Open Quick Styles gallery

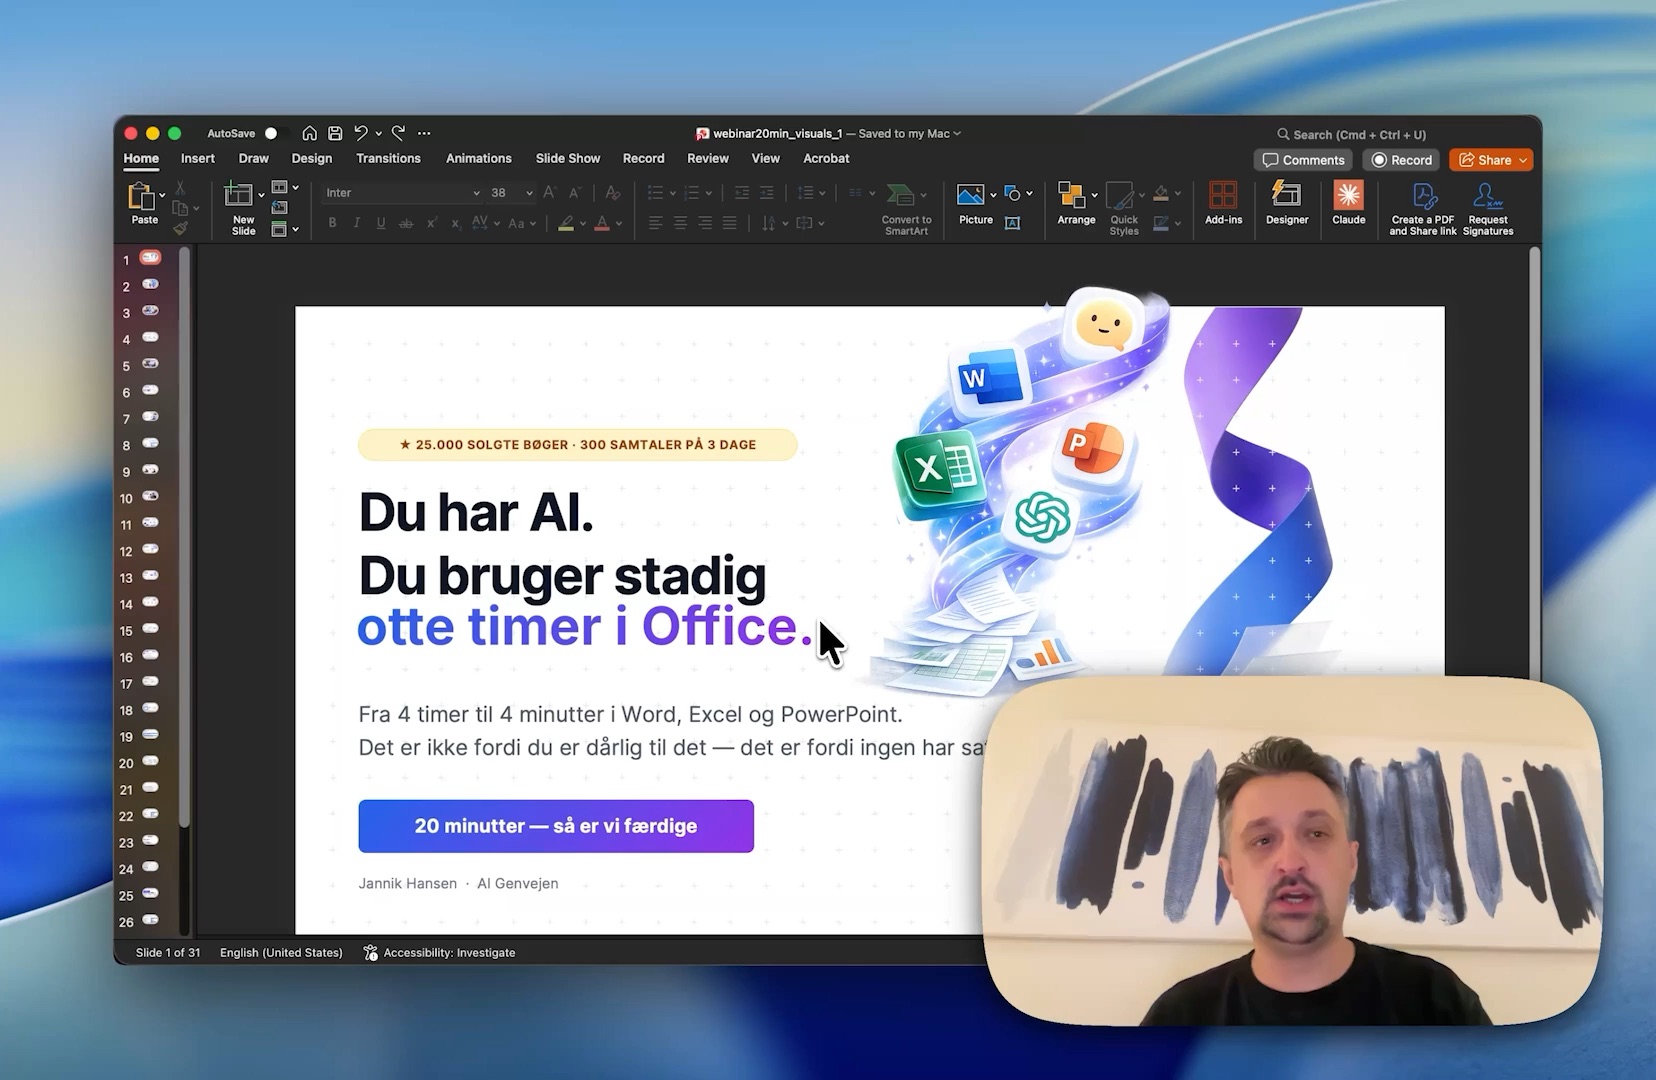click(1124, 209)
